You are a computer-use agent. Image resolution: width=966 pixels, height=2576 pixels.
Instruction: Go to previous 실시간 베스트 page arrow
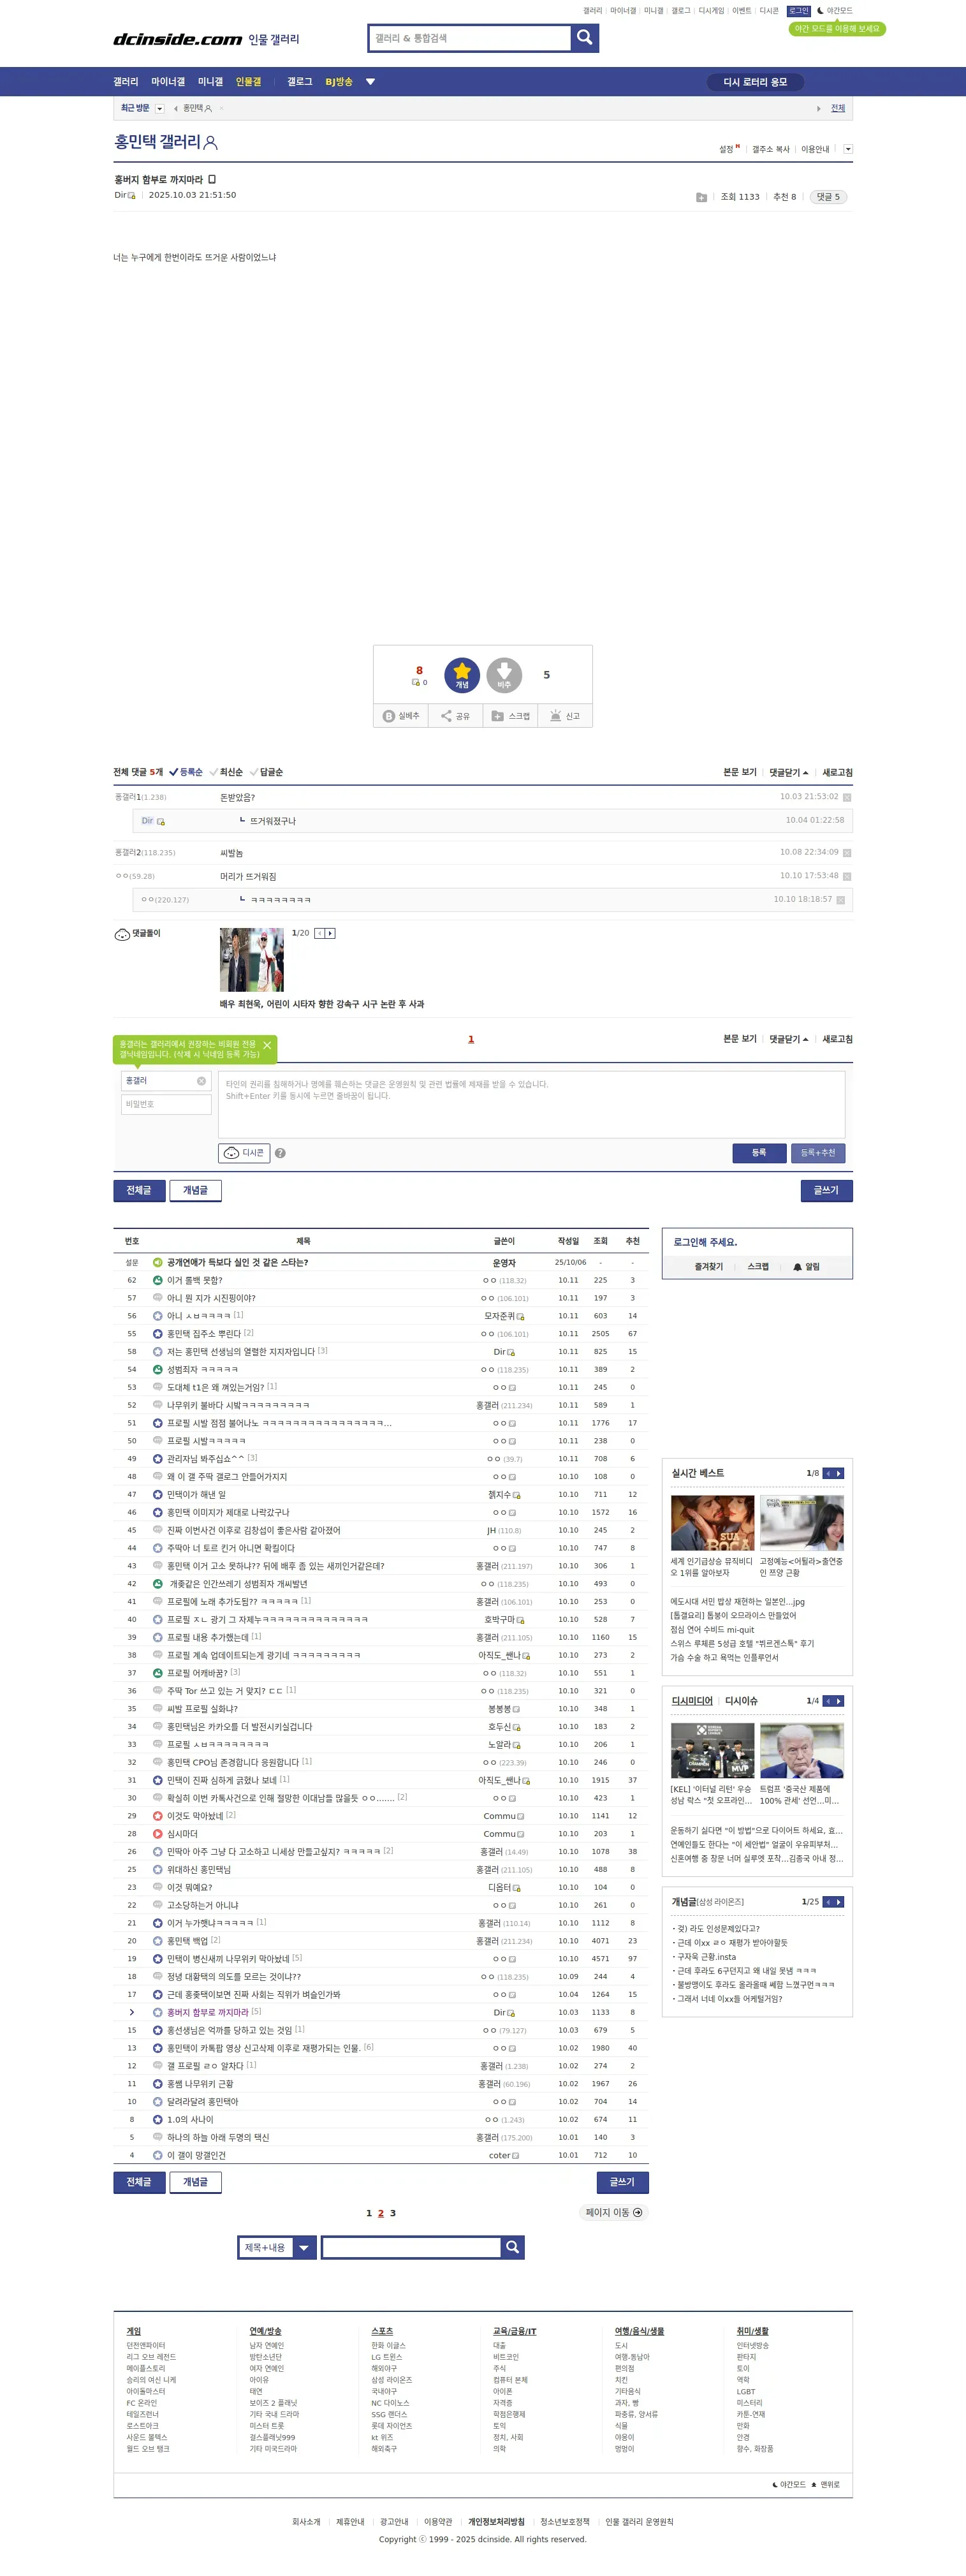(828, 1473)
